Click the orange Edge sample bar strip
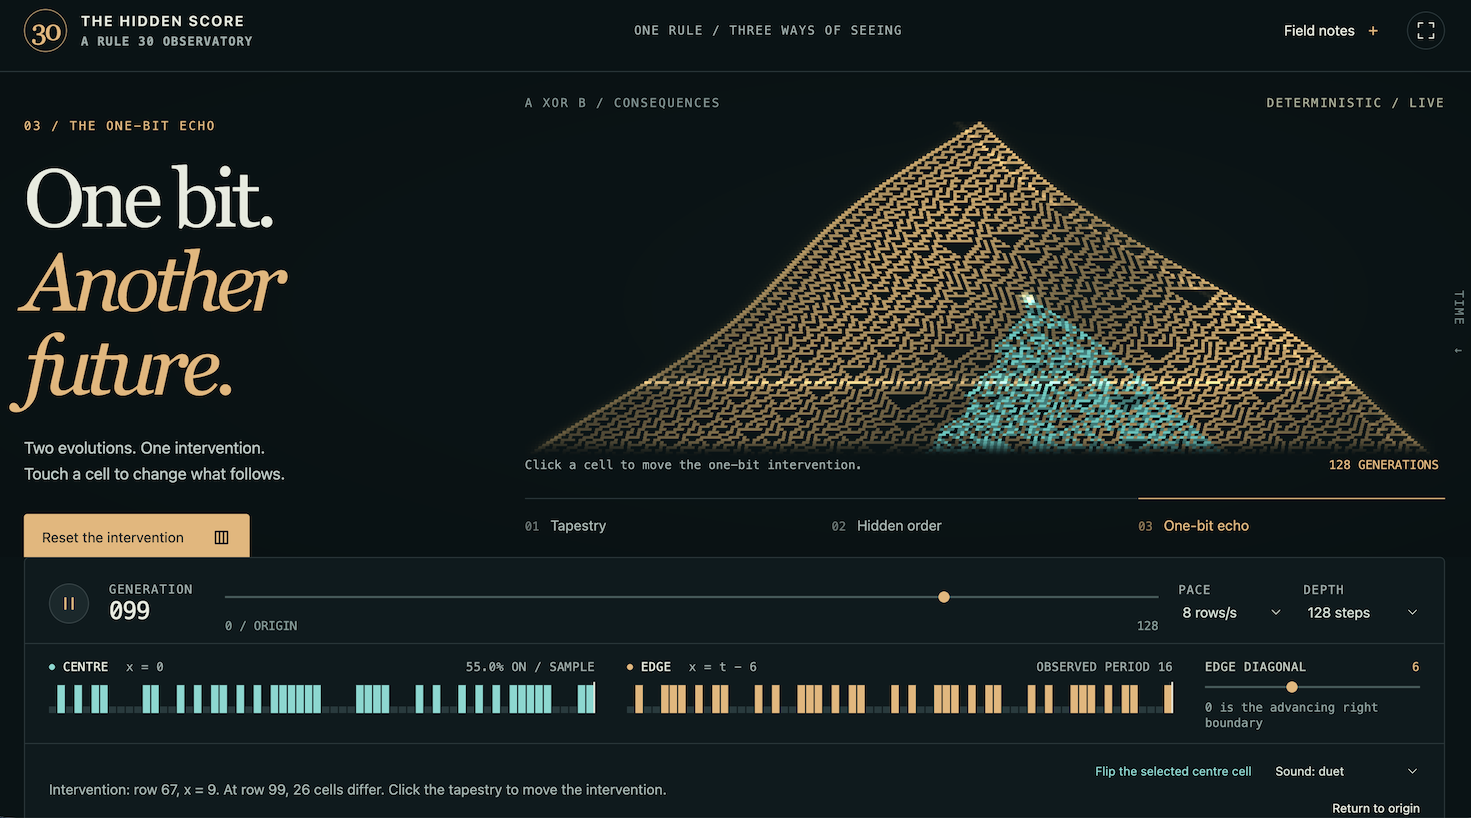 click(x=900, y=698)
